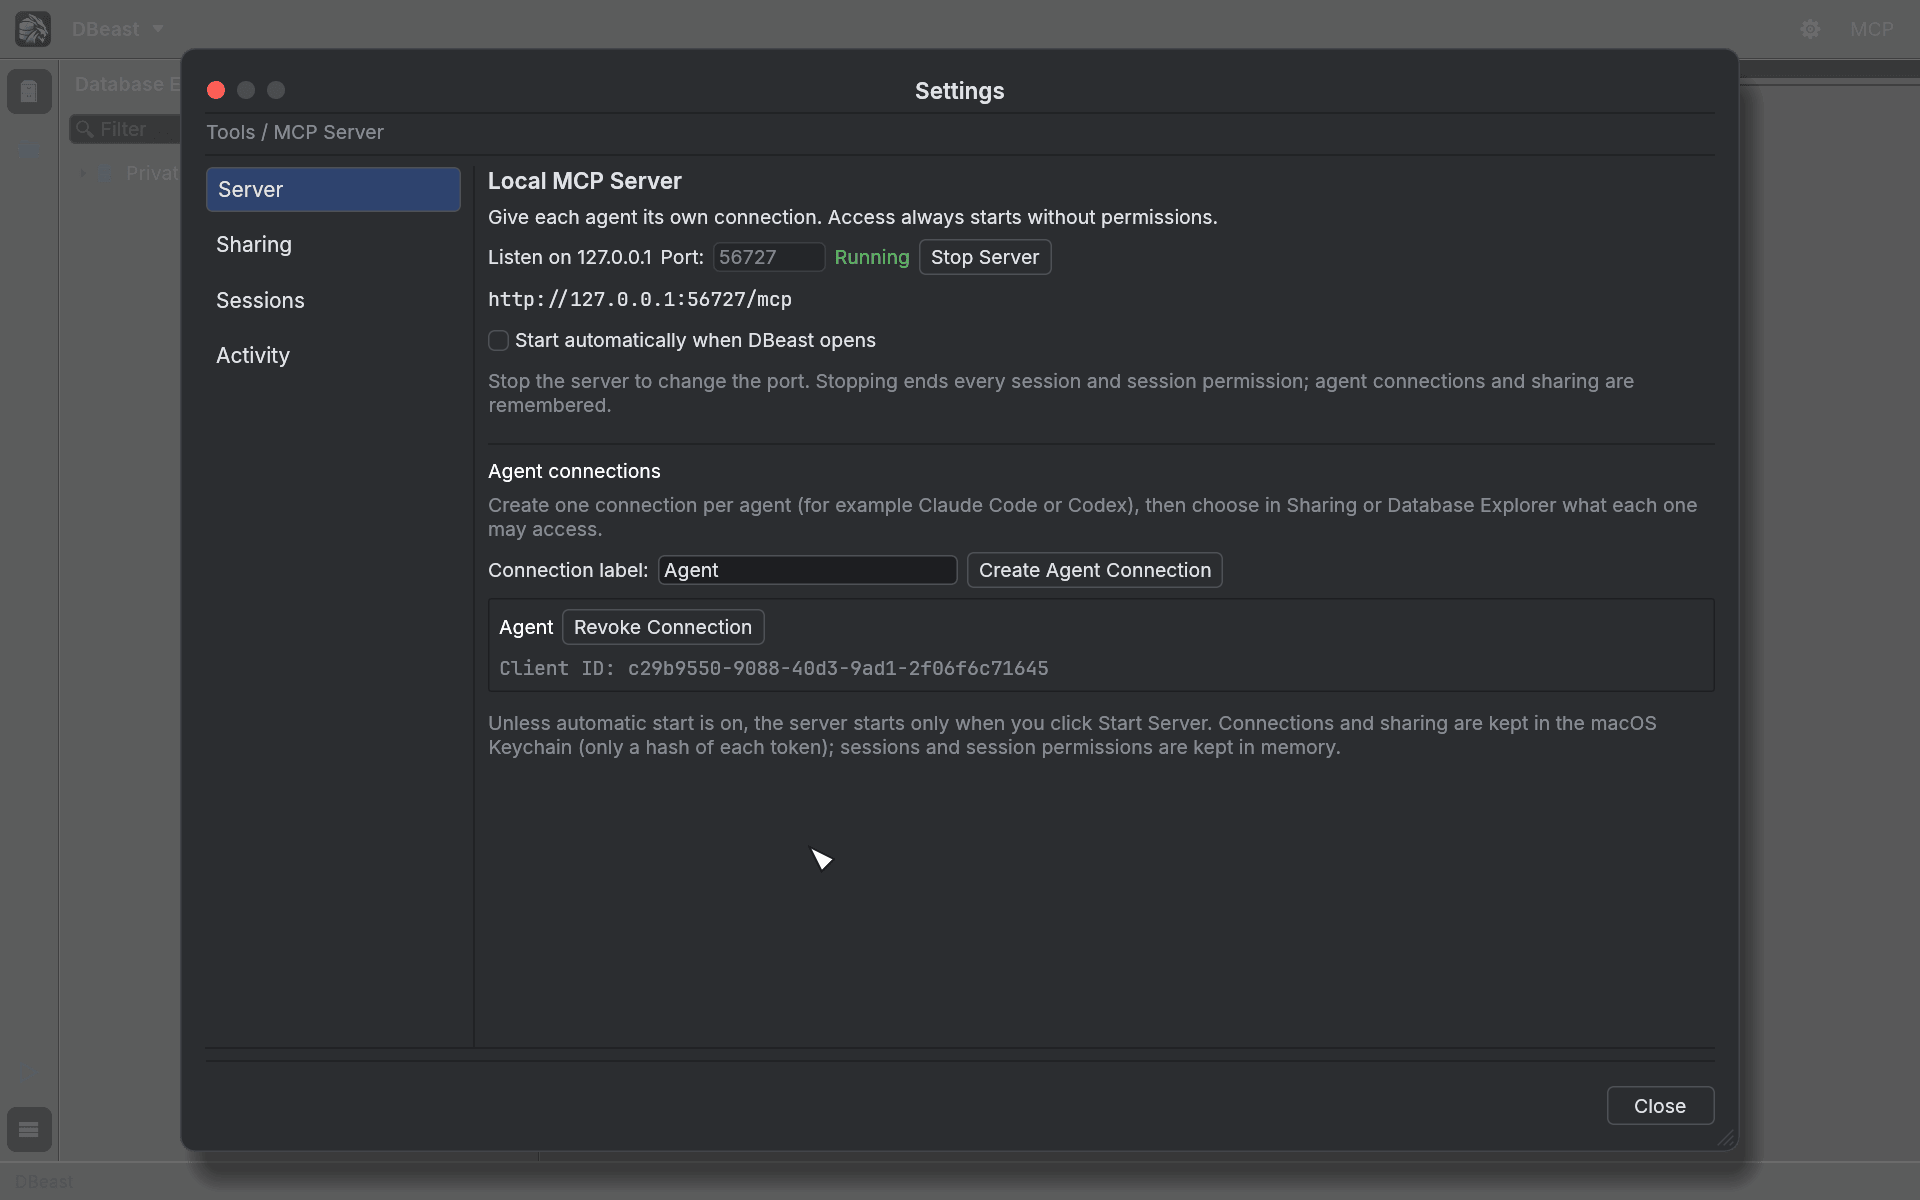Open the settings gear icon in top bar
Screen dimensions: 1920x1200
1810,29
